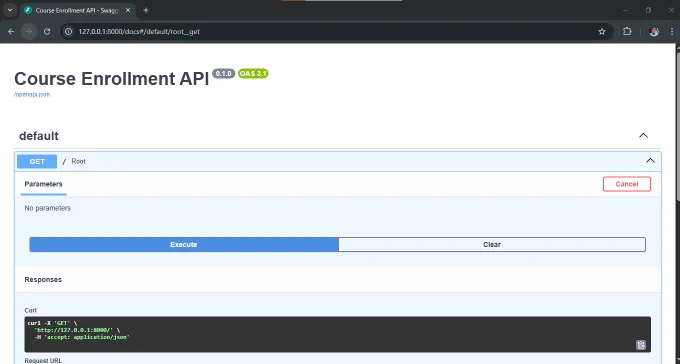Click the Course Enrollment API title
Image resolution: width=680 pixels, height=364 pixels.
pos(111,79)
